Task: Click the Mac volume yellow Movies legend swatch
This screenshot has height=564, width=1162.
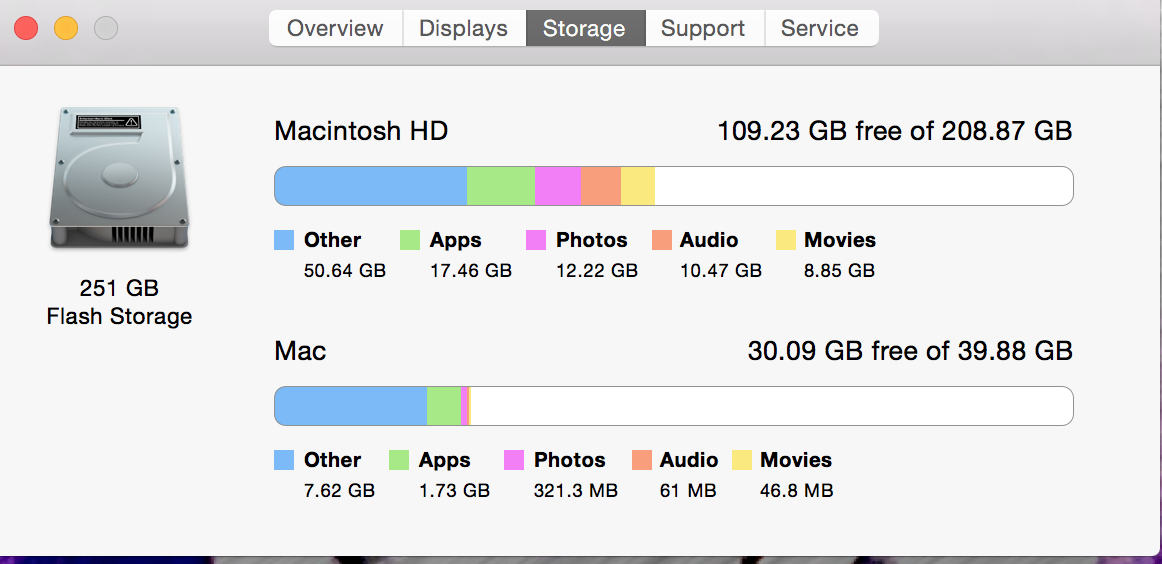Action: coord(742,460)
